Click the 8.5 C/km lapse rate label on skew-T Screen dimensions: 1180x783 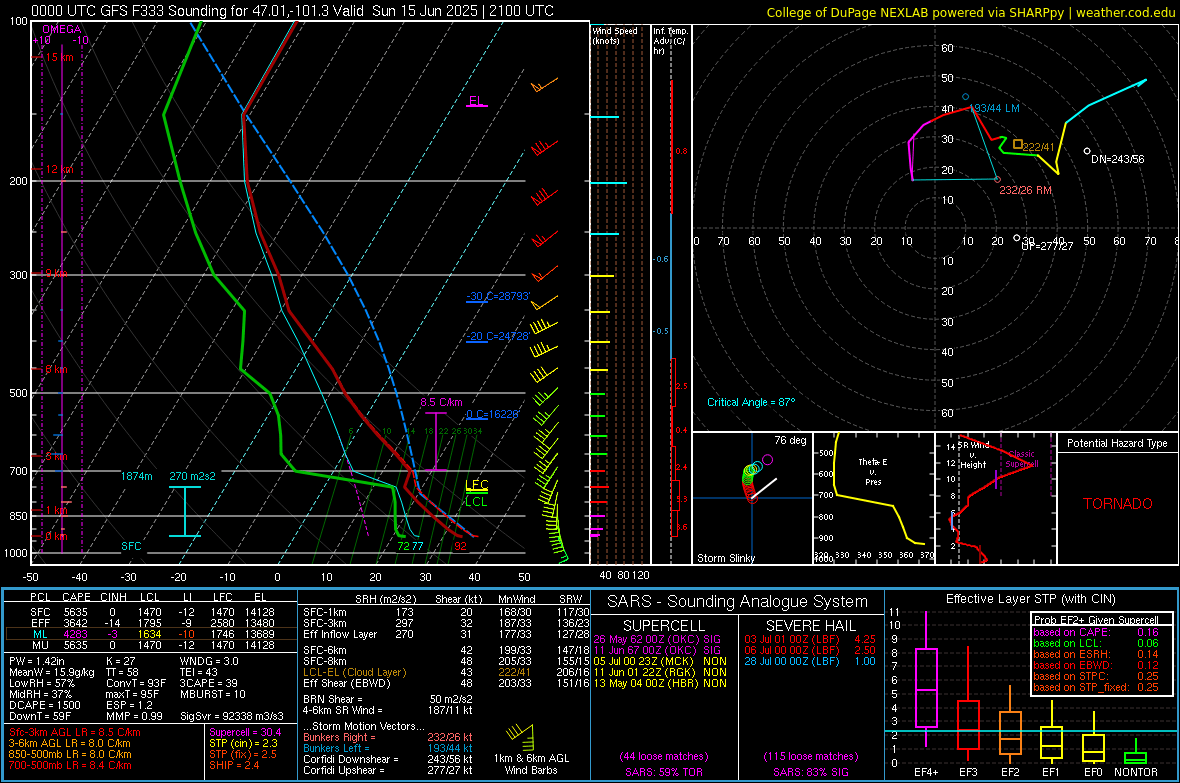[441, 402]
